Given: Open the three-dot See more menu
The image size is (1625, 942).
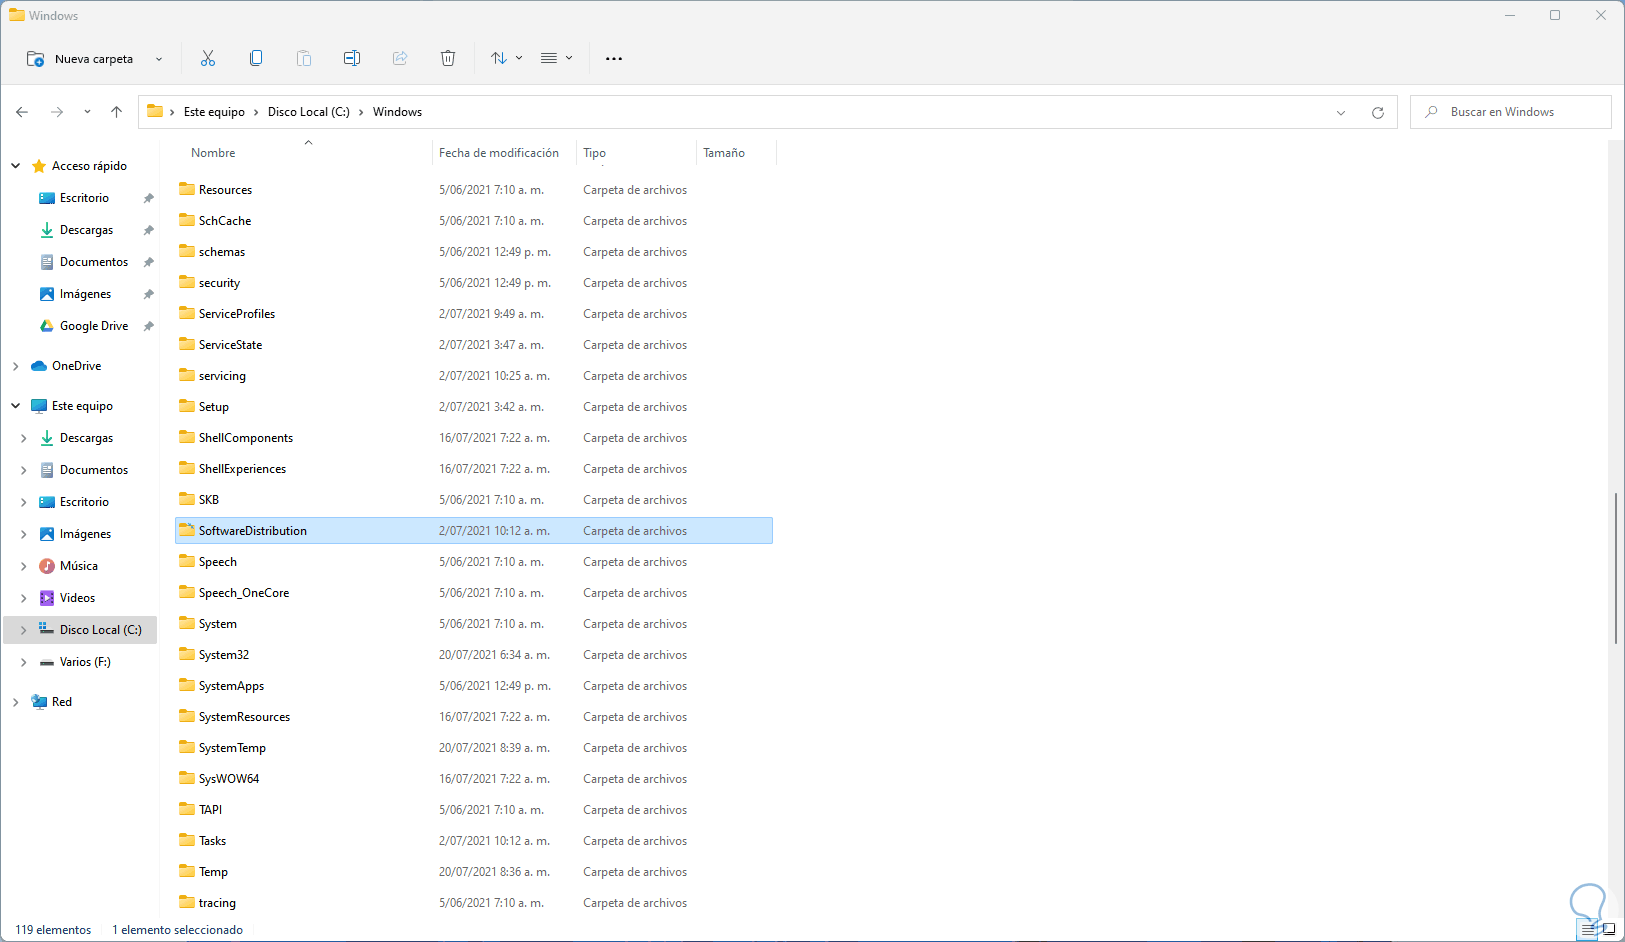Looking at the screenshot, I should pos(614,59).
